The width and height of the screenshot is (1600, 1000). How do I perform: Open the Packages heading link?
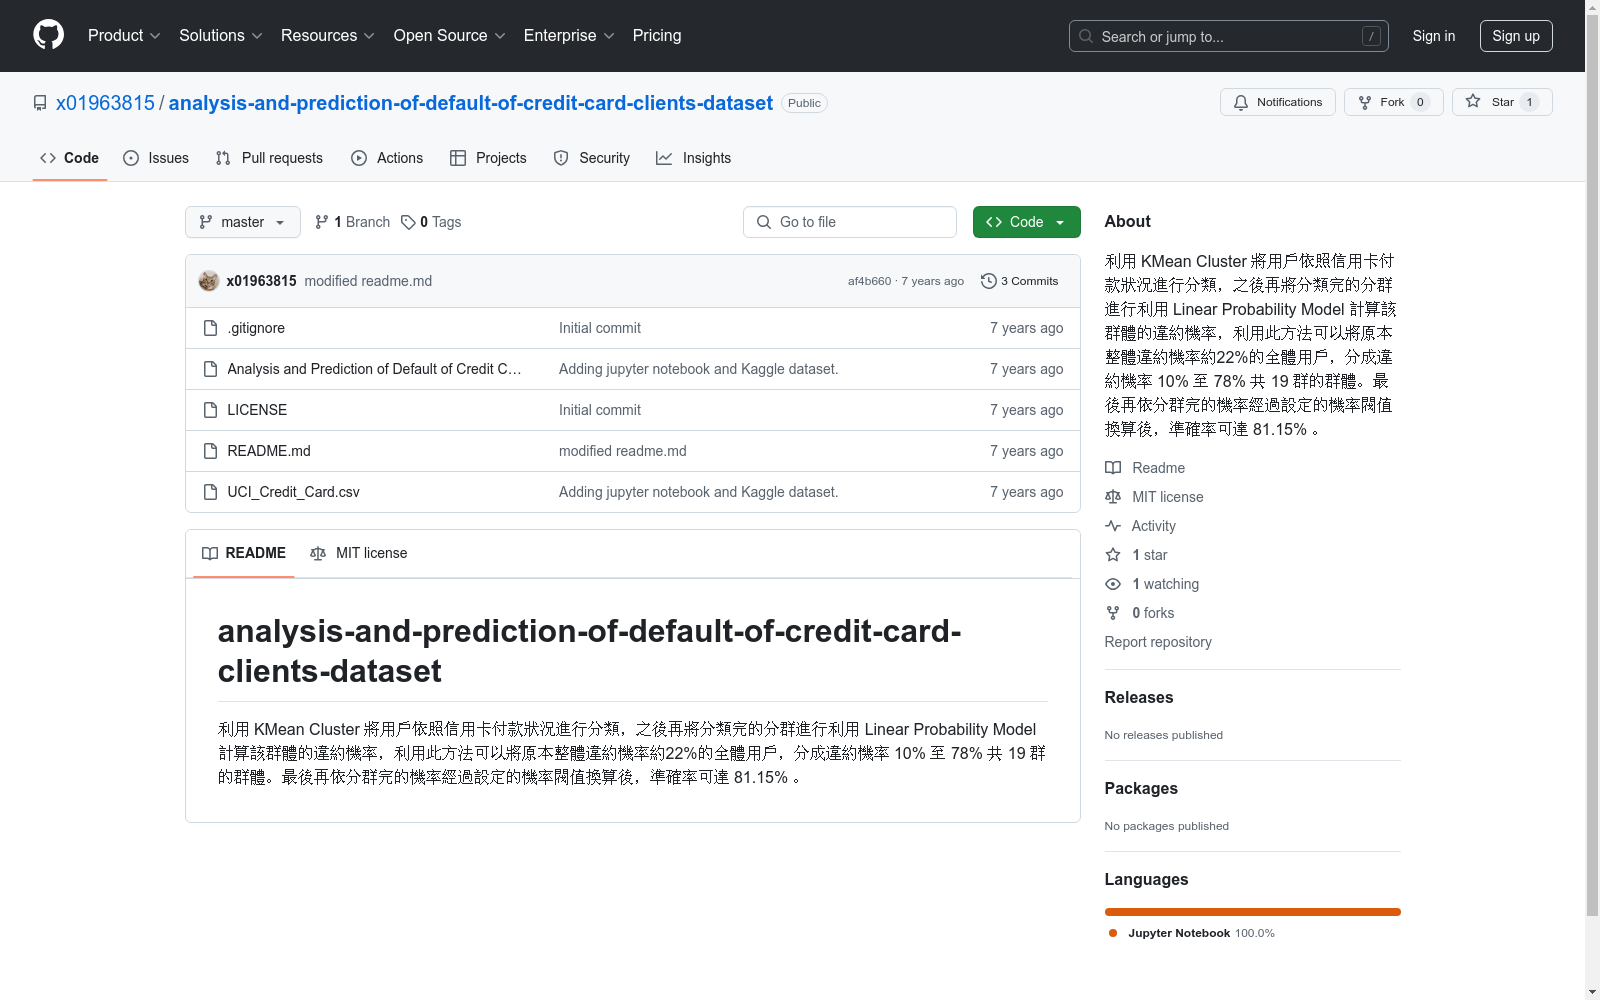pos(1141,789)
